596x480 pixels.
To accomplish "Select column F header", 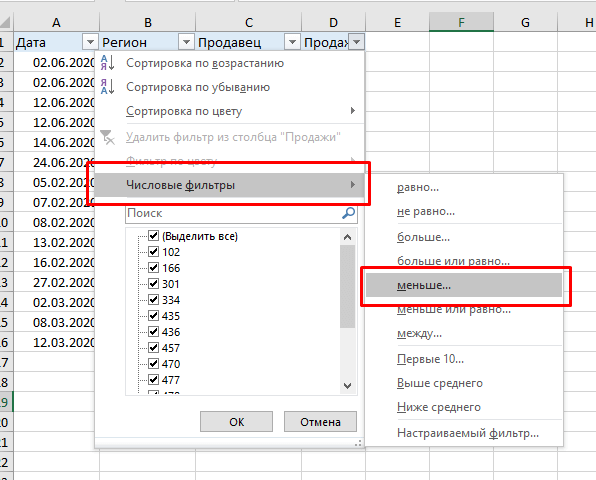I will point(461,22).
